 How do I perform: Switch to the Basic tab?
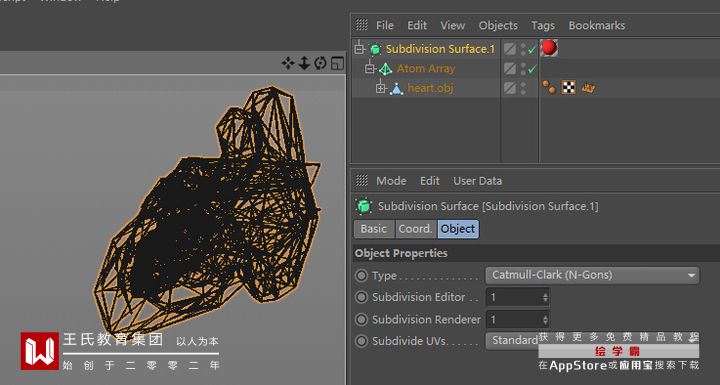[374, 229]
